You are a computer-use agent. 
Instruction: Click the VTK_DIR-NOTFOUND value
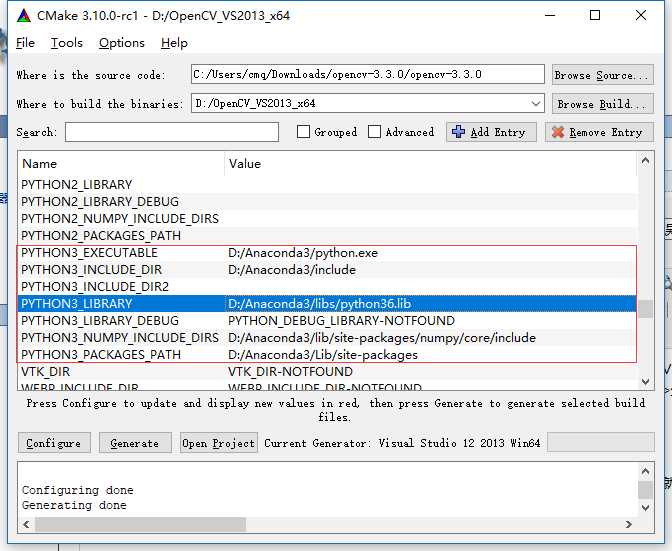pyautogui.click(x=291, y=372)
